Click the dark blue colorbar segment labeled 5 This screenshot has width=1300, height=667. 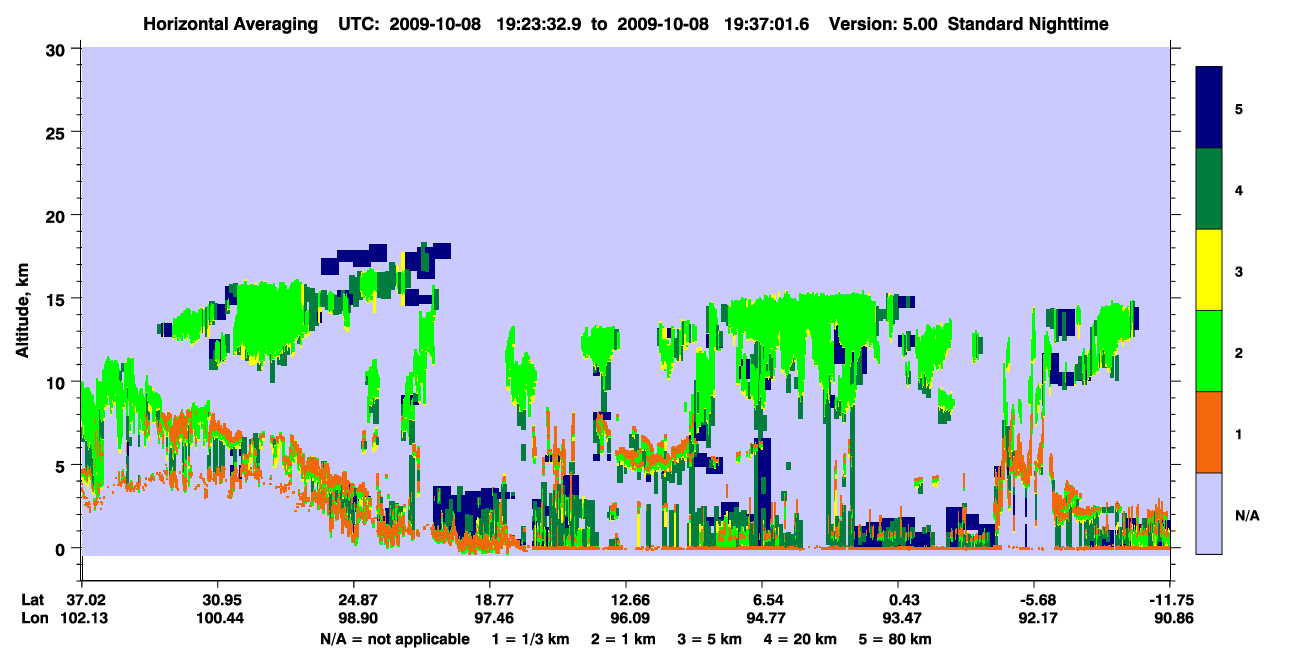(1209, 108)
